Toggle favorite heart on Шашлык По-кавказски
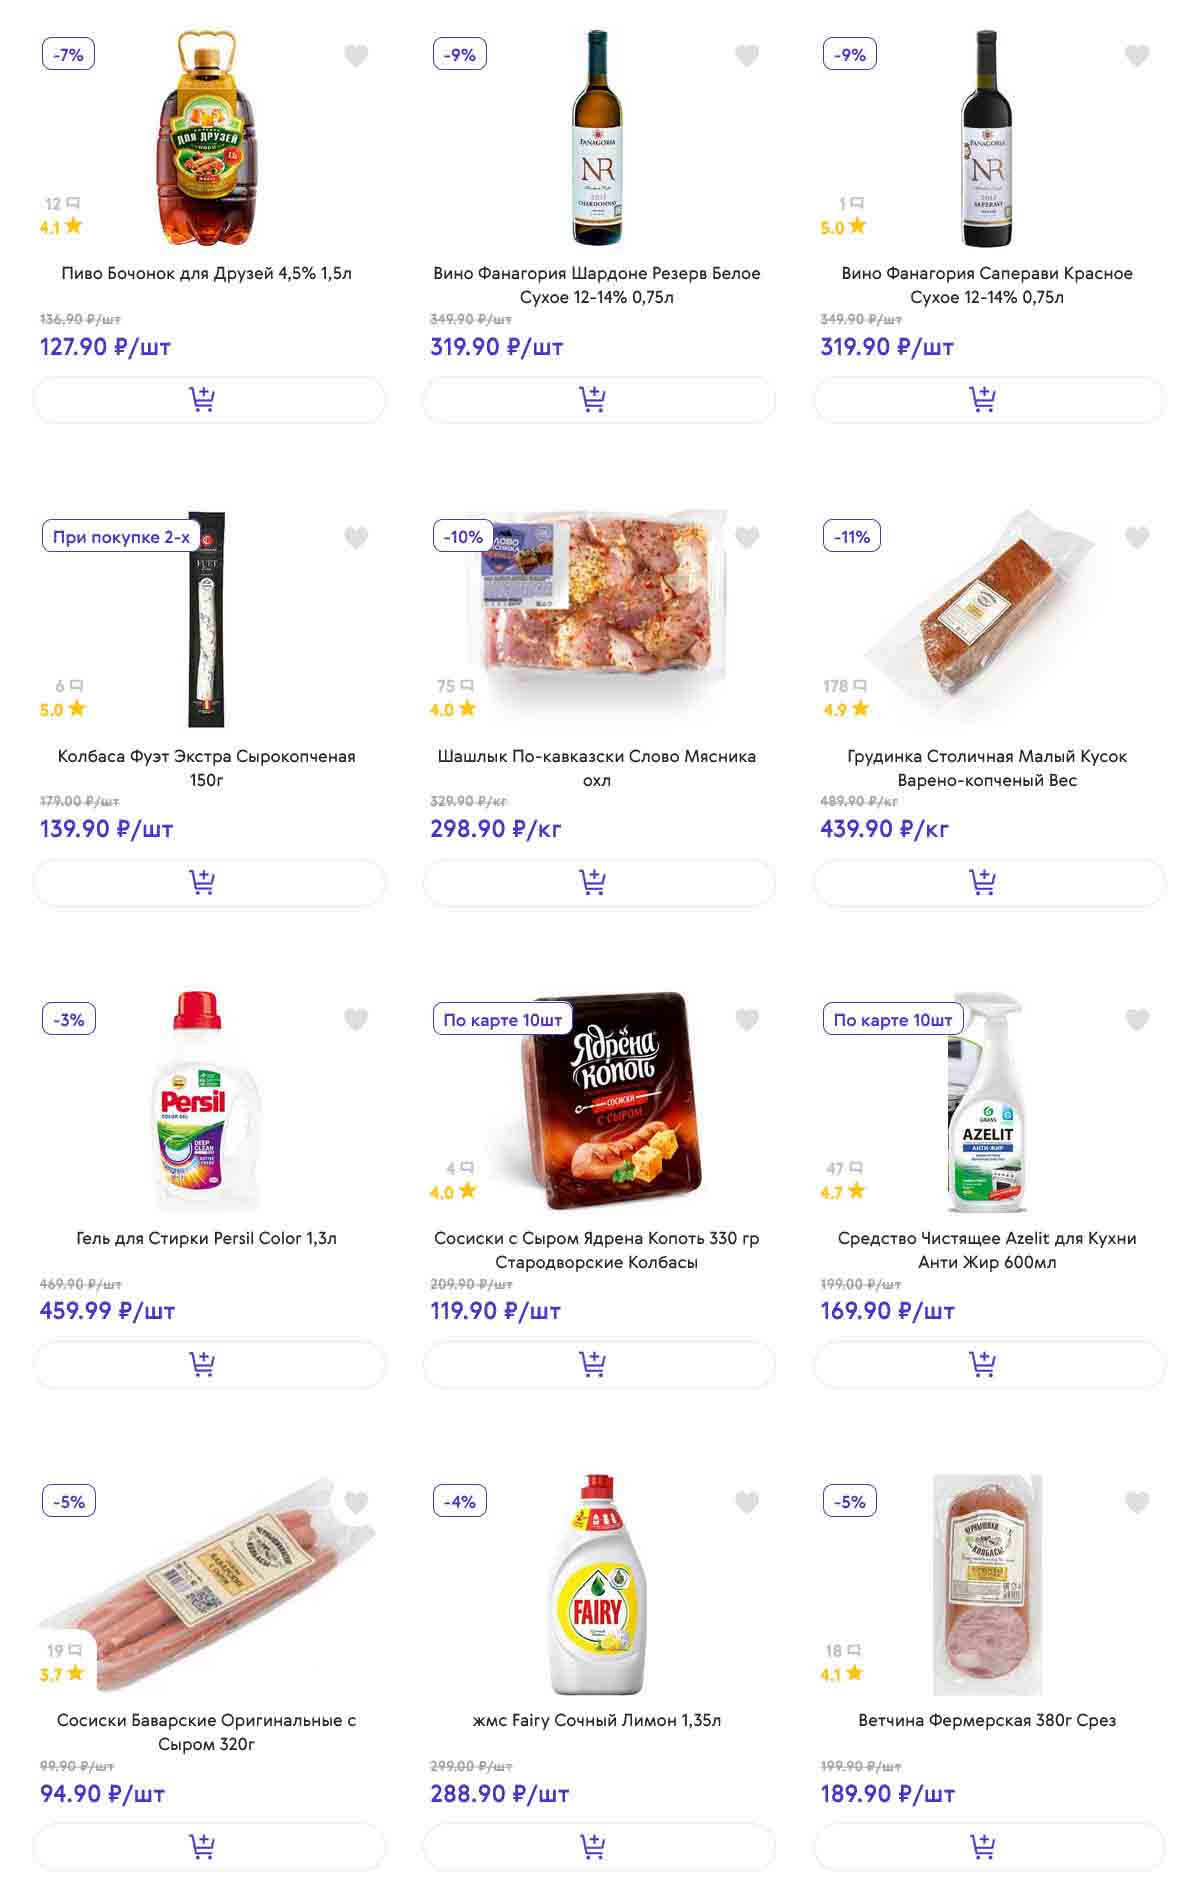 (747, 538)
